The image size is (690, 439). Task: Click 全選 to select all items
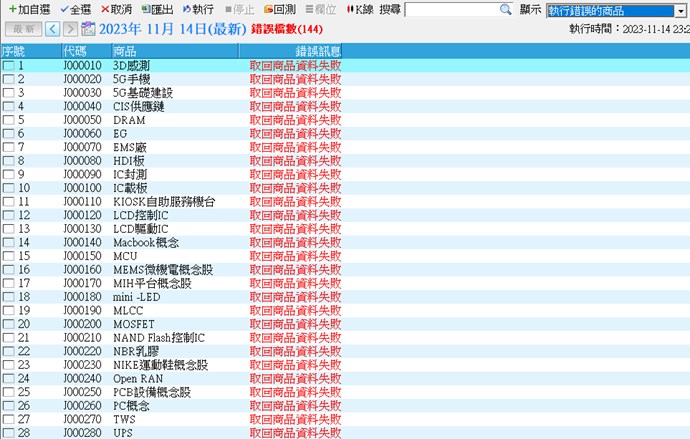click(64, 9)
